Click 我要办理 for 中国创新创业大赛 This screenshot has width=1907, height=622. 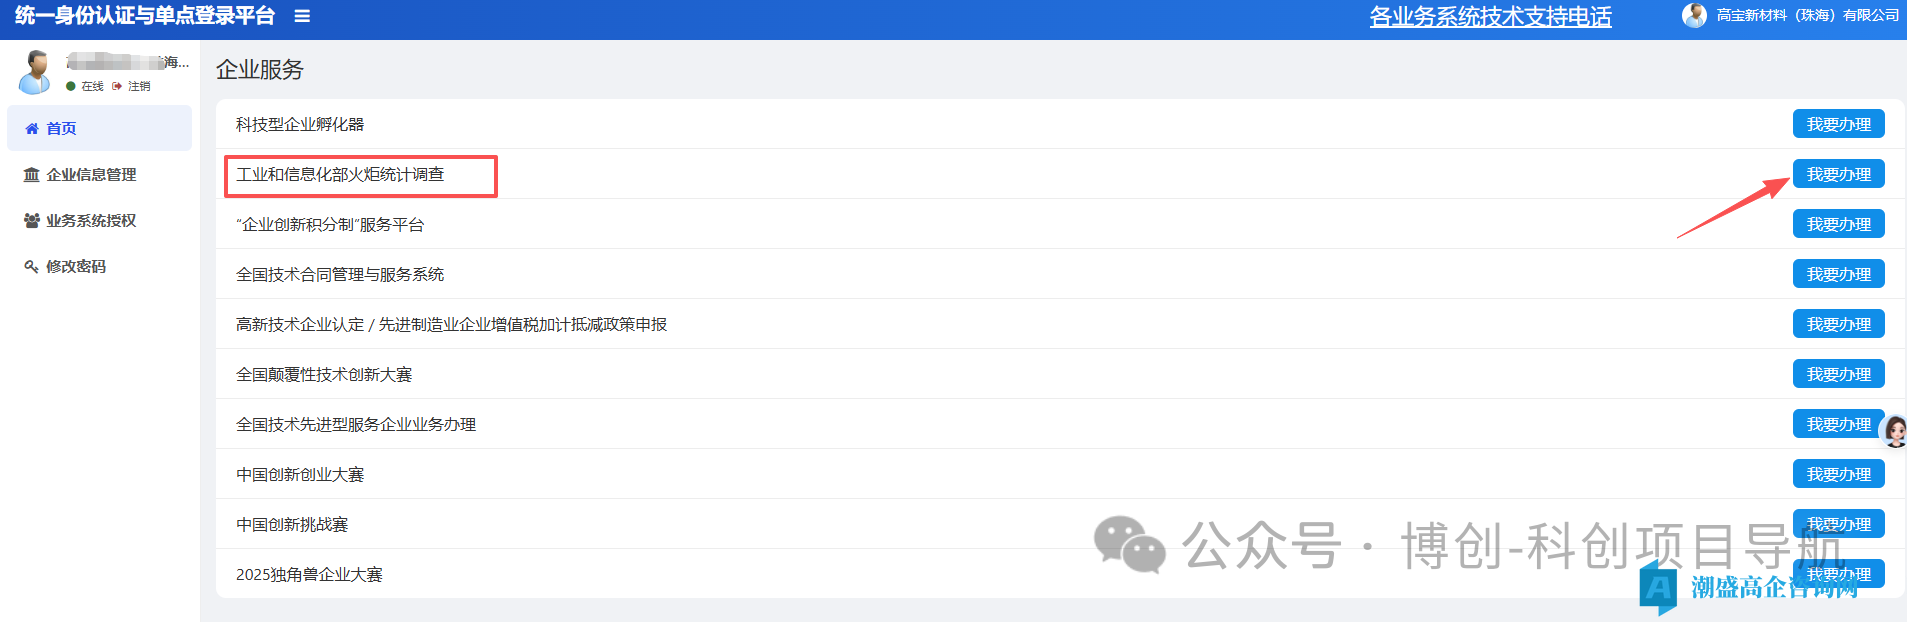[1838, 474]
